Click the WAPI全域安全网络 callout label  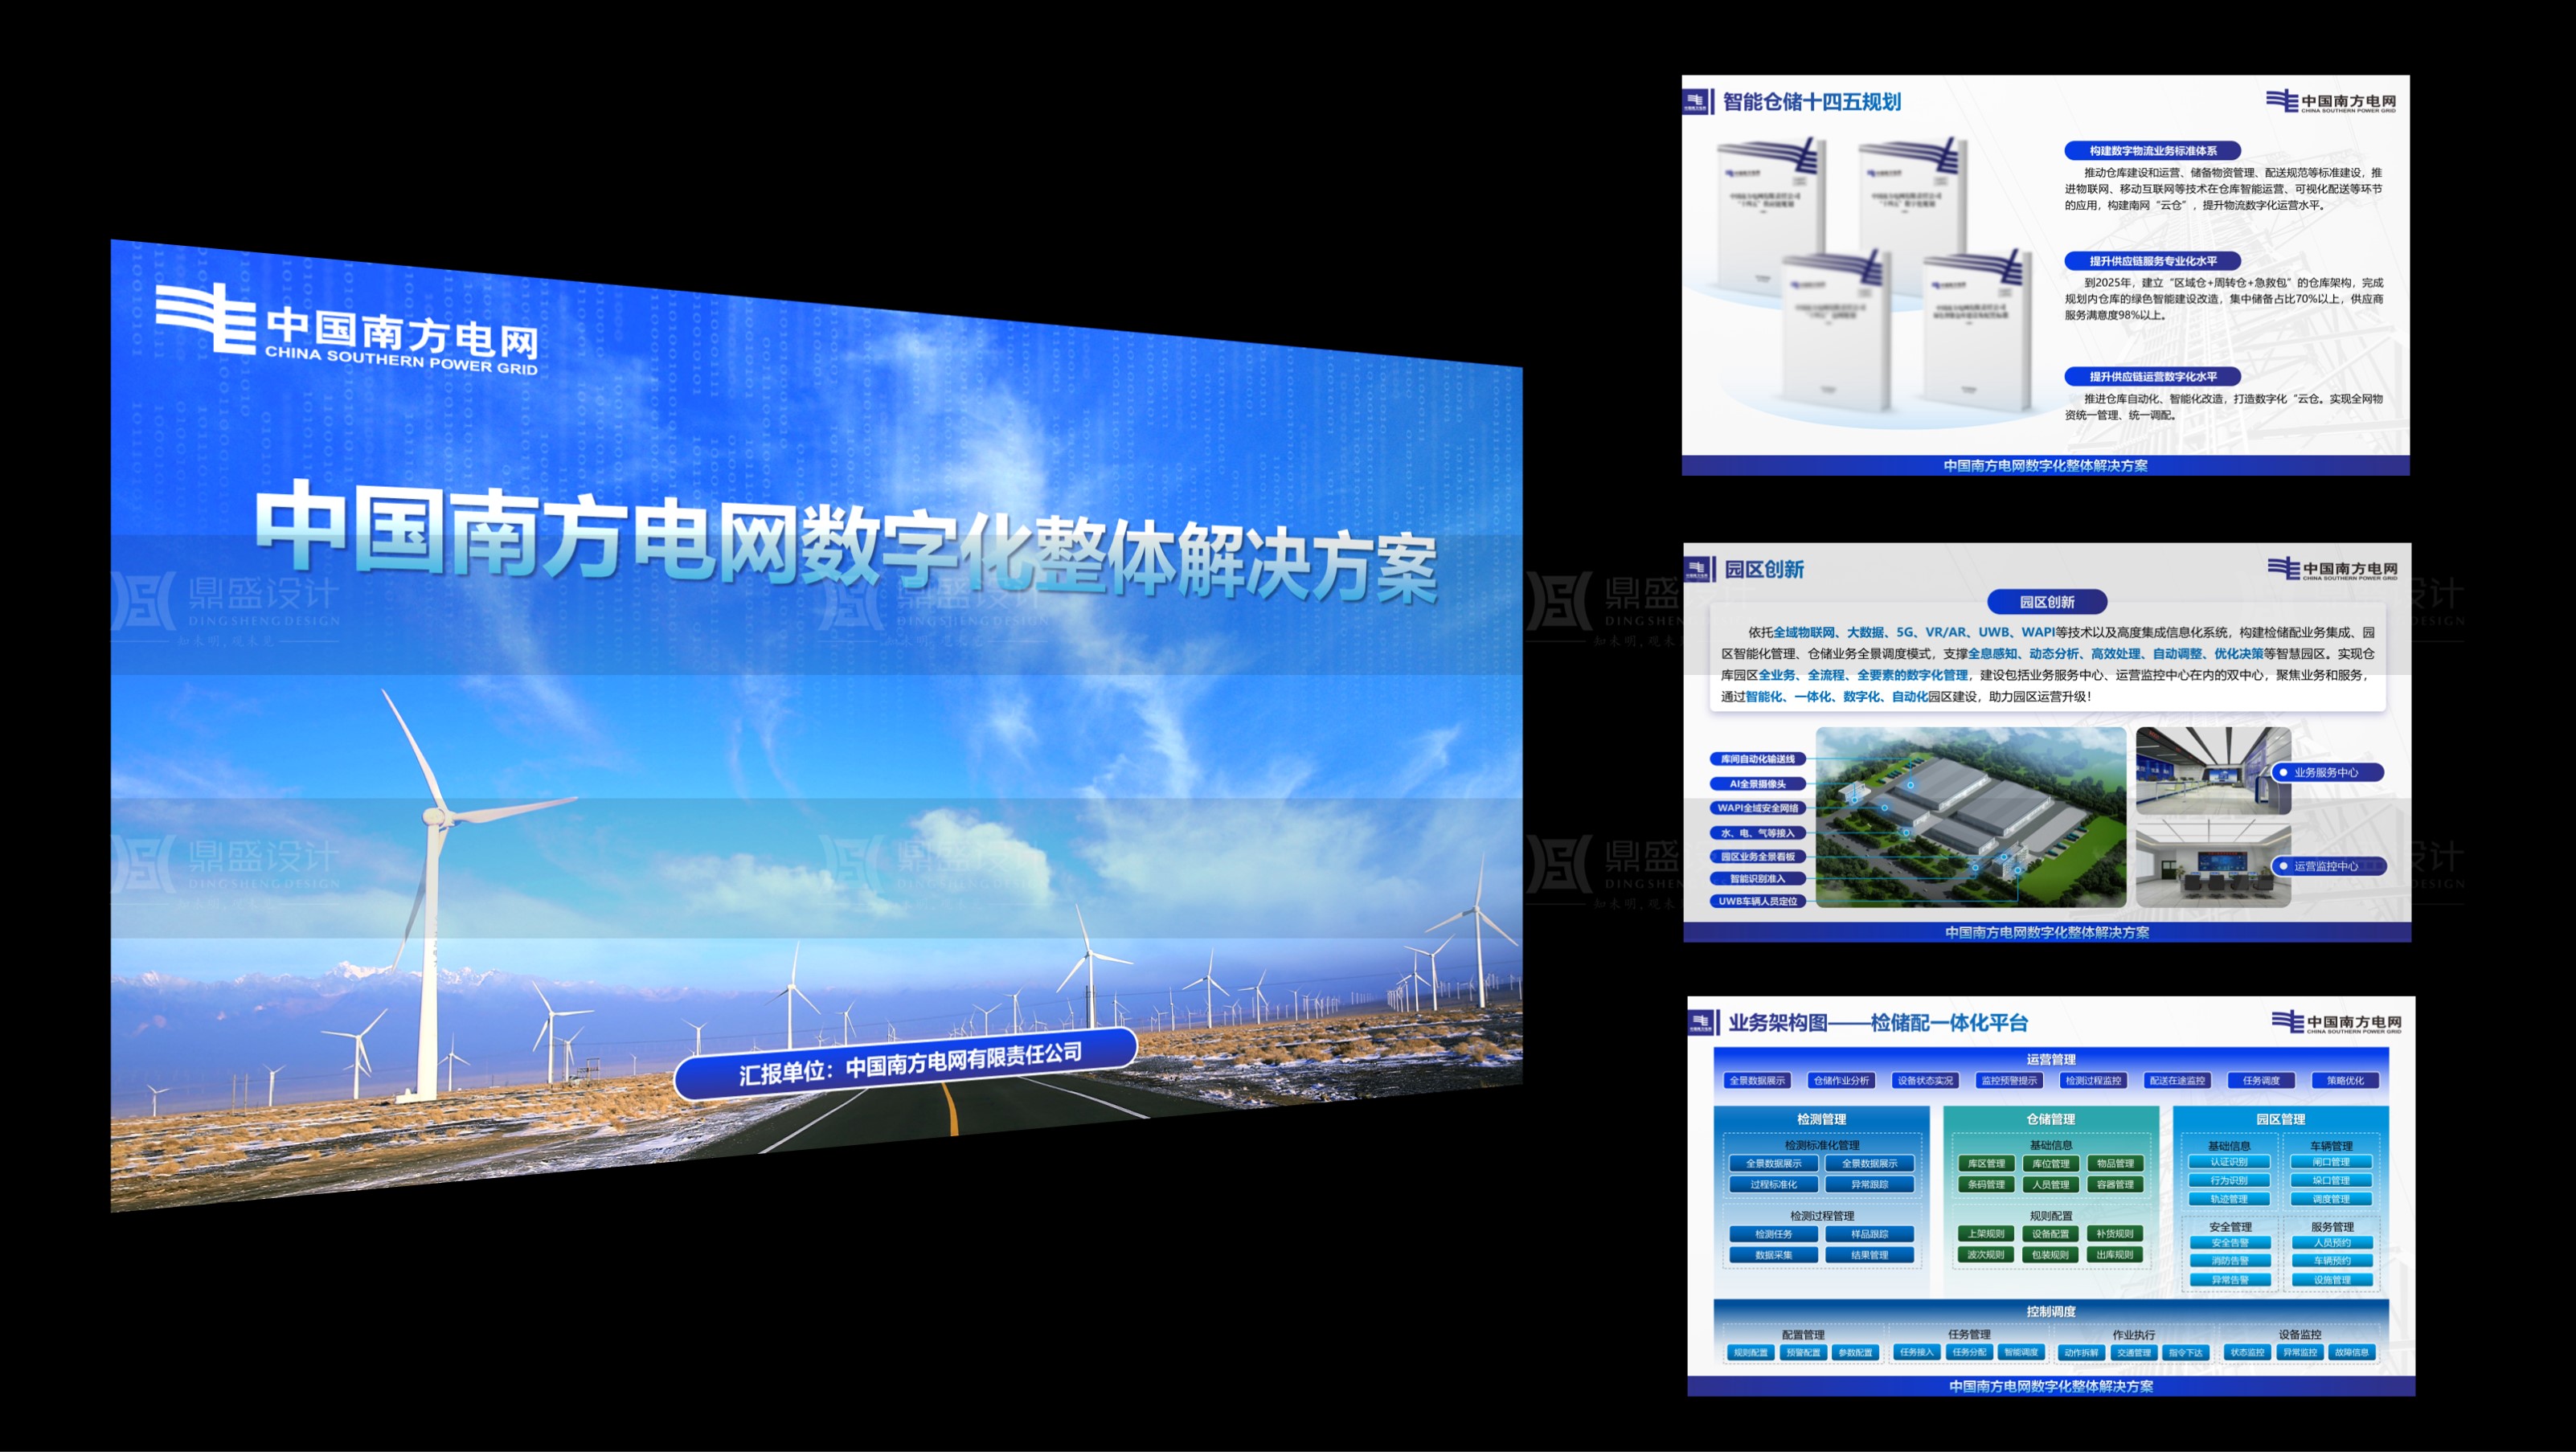click(x=1759, y=808)
